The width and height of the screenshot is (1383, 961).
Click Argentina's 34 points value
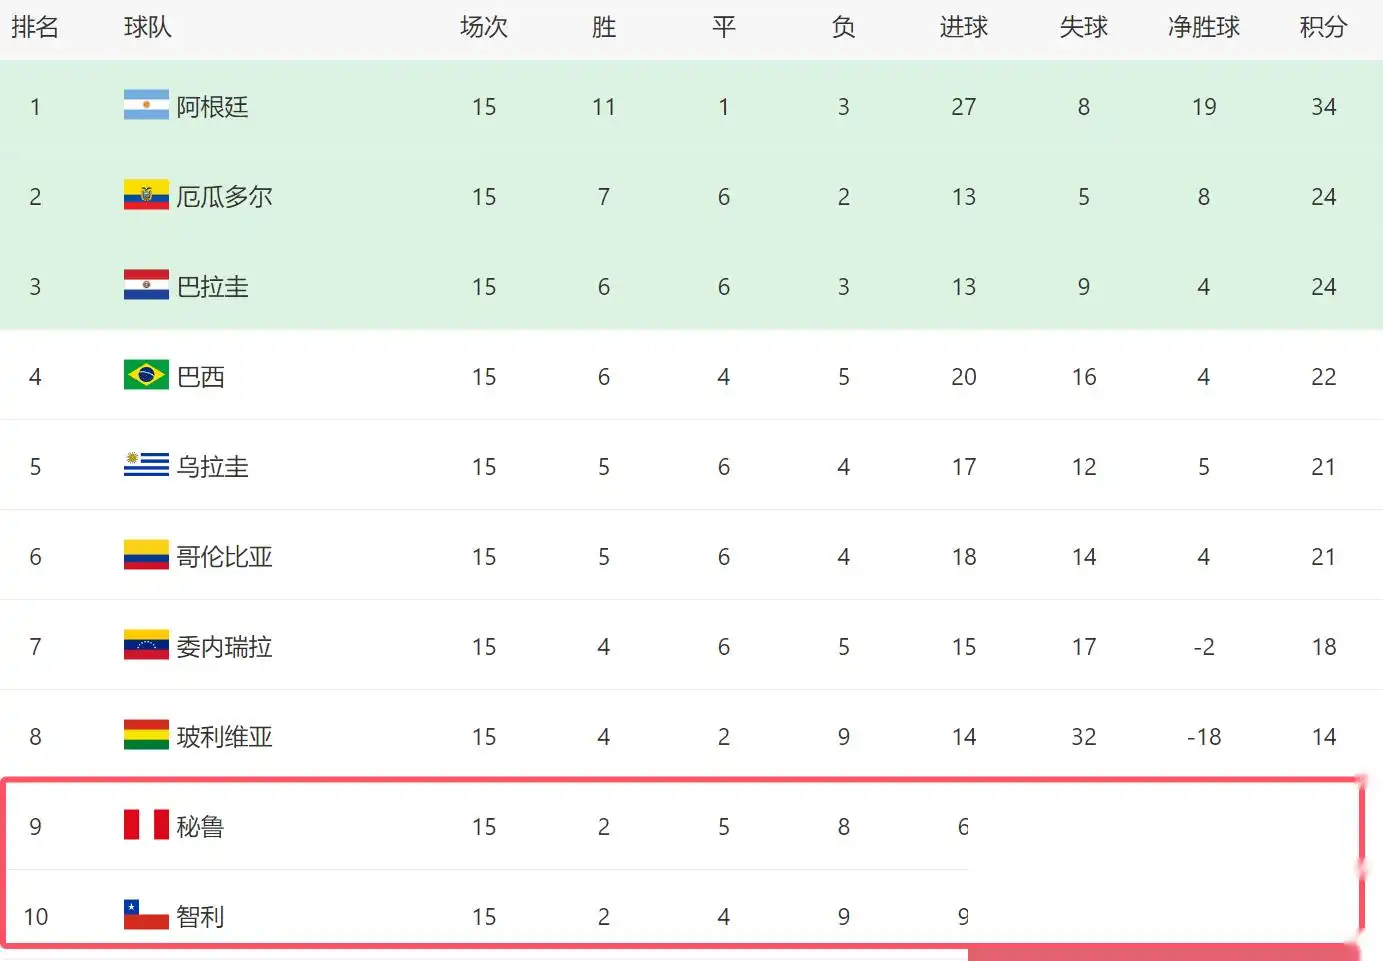[1324, 107]
